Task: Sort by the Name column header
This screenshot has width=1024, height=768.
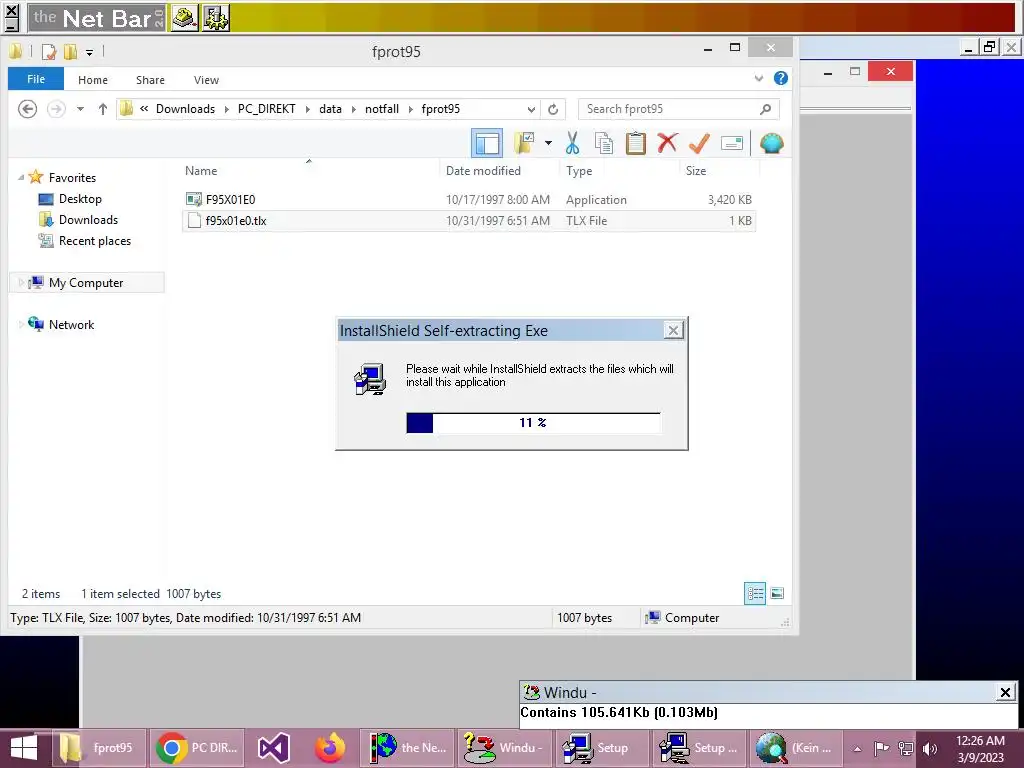Action: 200,171
